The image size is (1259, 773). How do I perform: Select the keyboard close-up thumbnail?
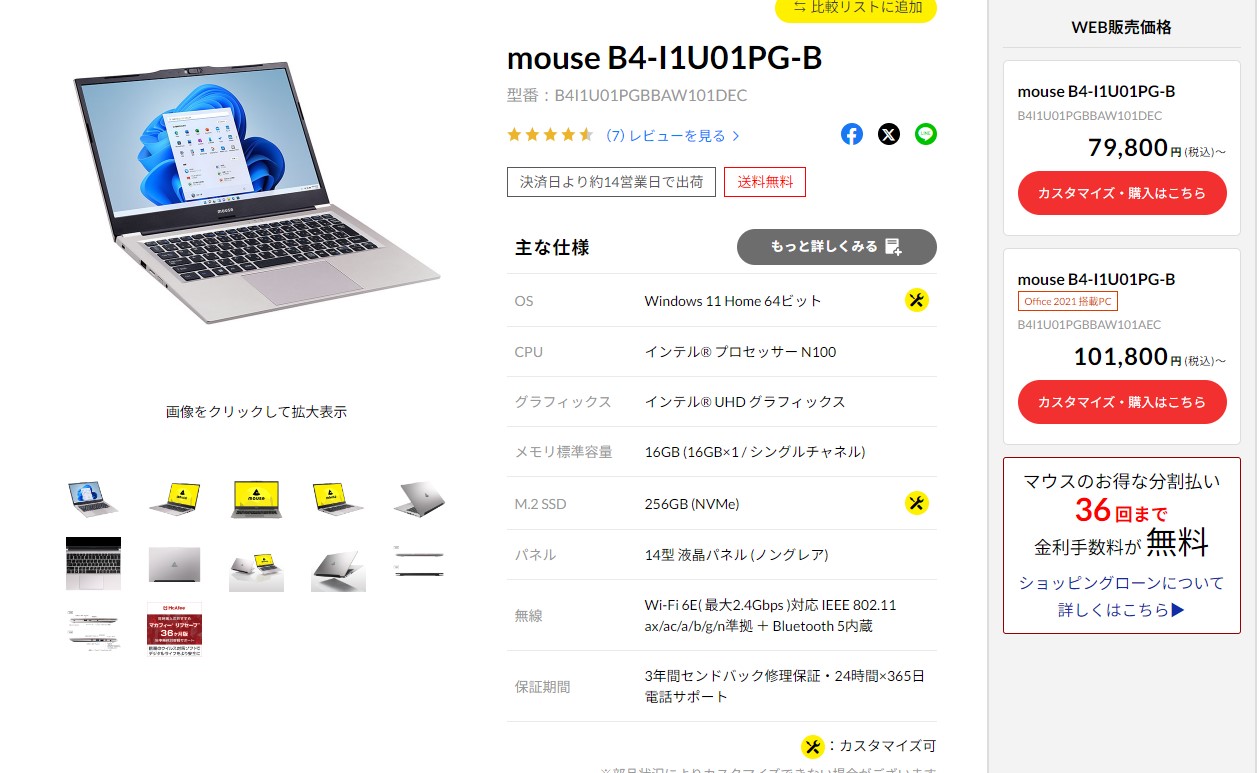click(x=93, y=564)
